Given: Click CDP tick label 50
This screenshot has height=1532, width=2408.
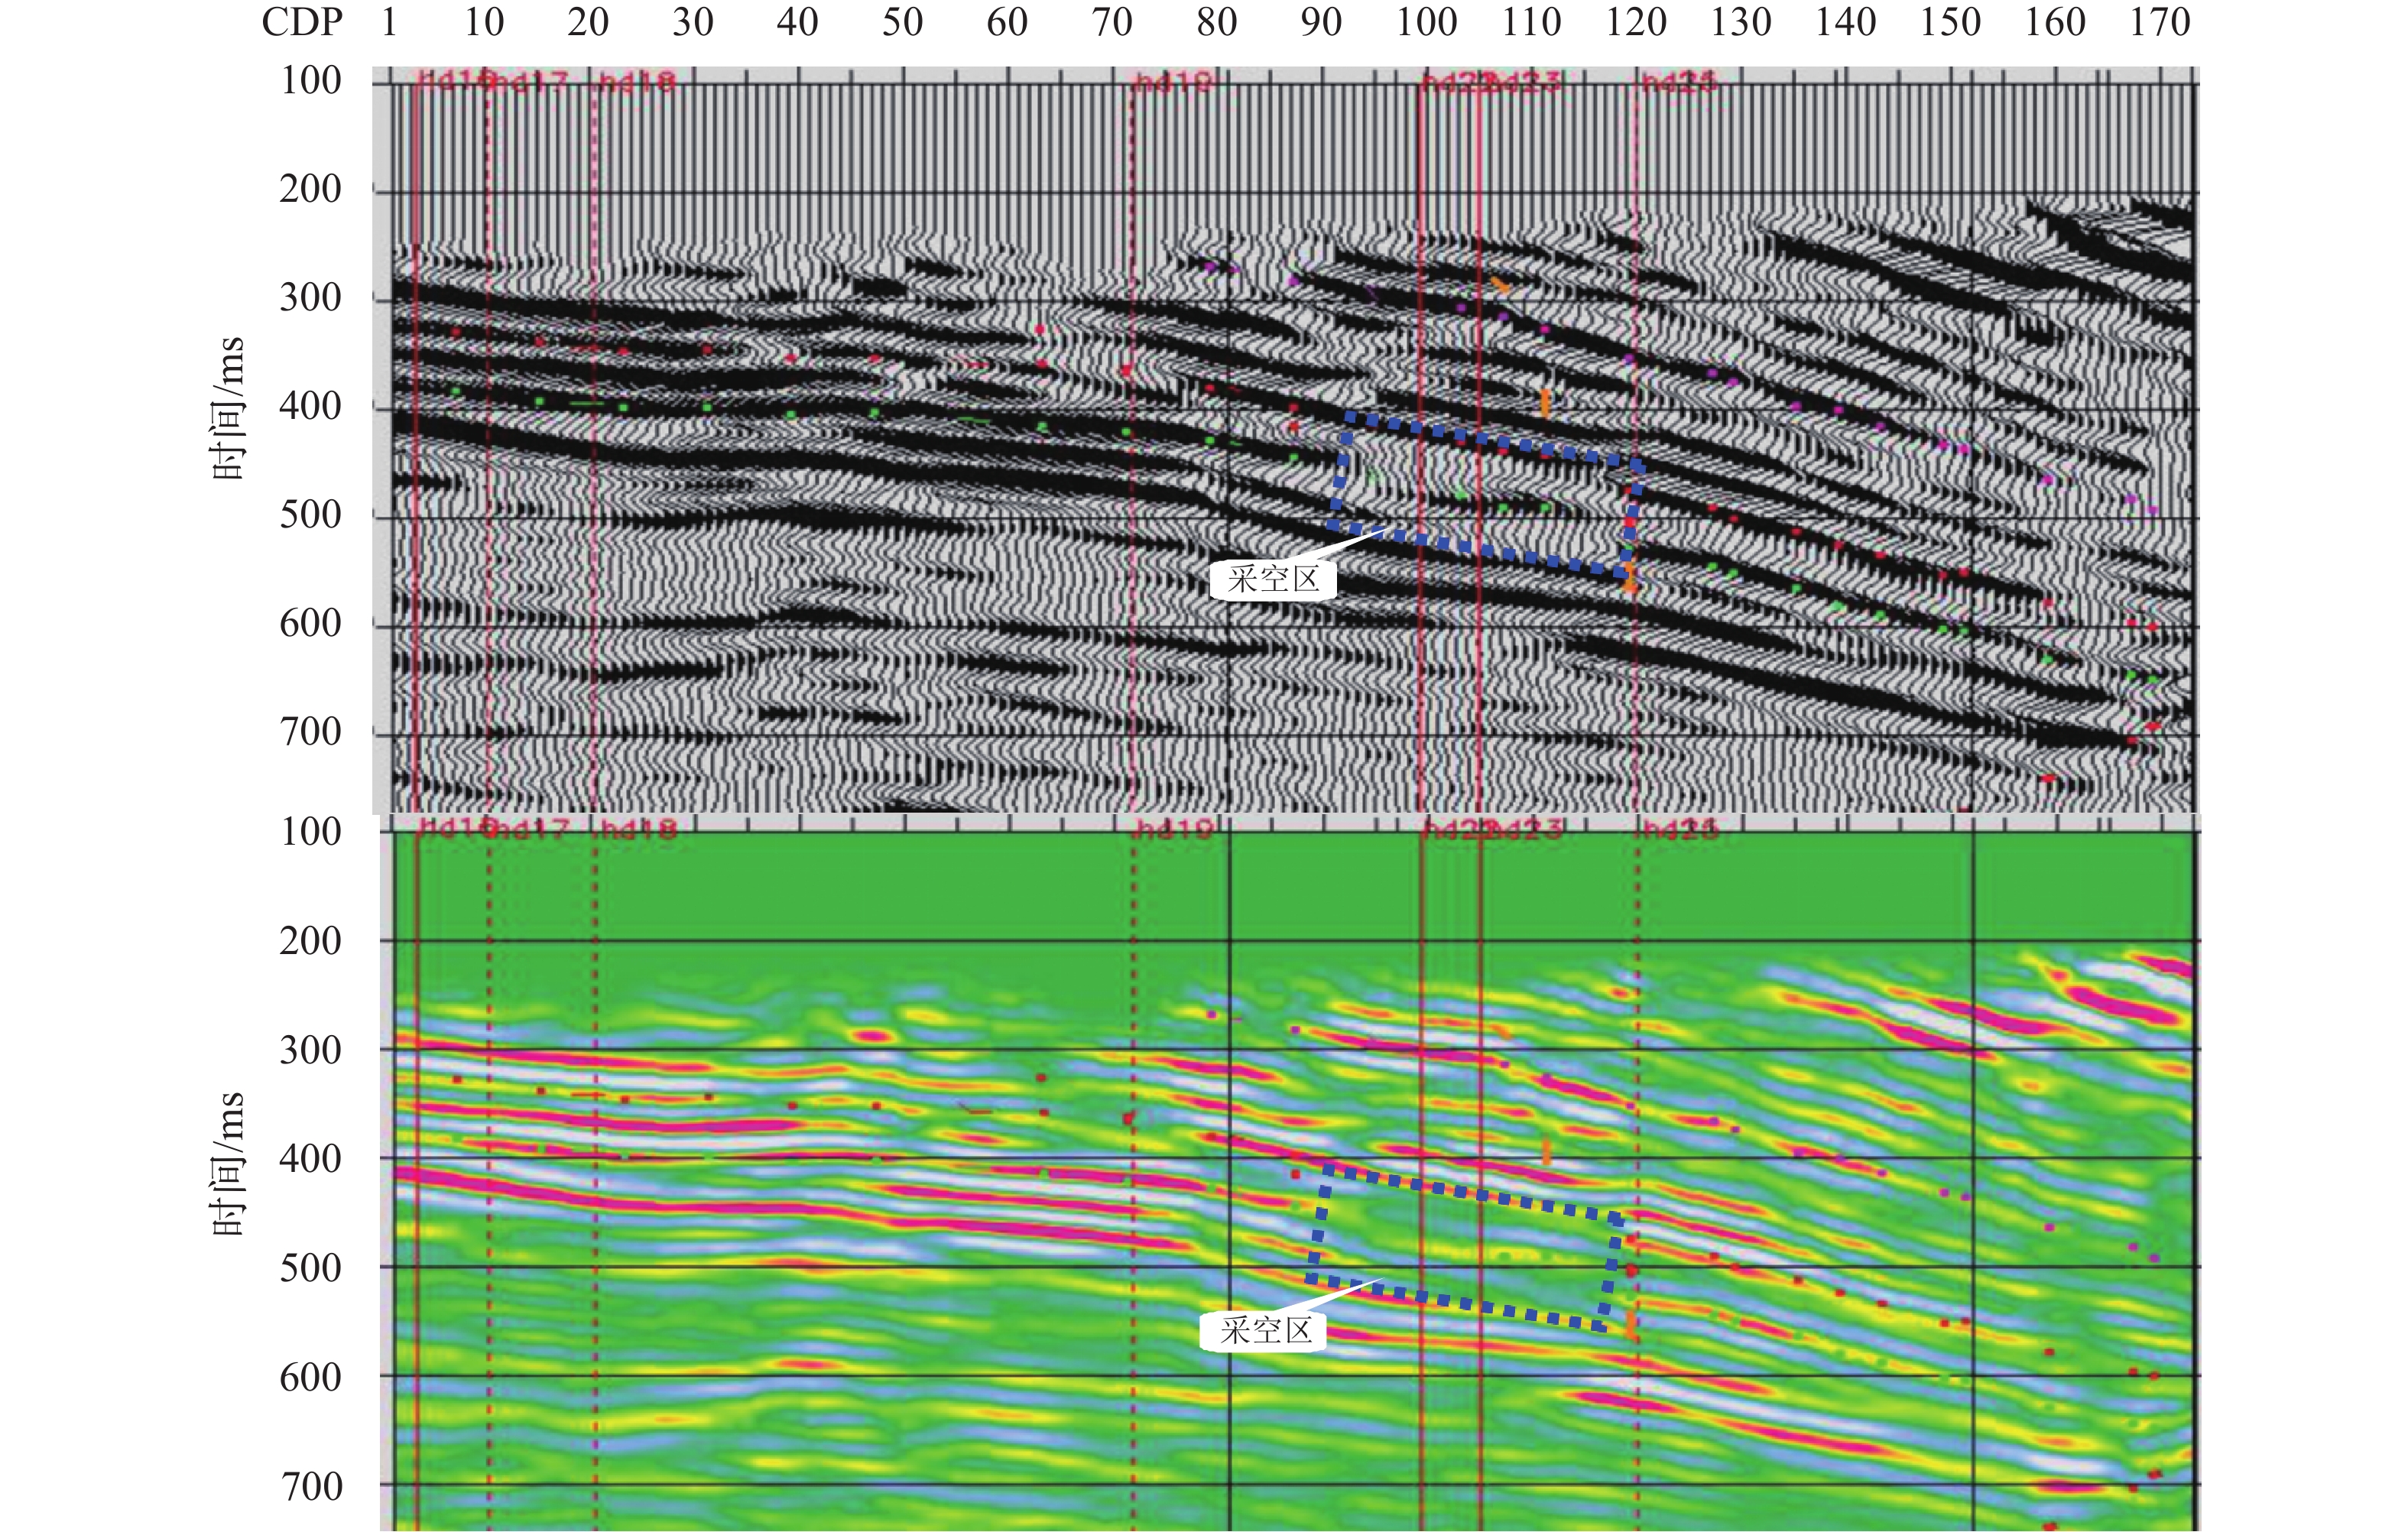Looking at the screenshot, I should (x=902, y=22).
